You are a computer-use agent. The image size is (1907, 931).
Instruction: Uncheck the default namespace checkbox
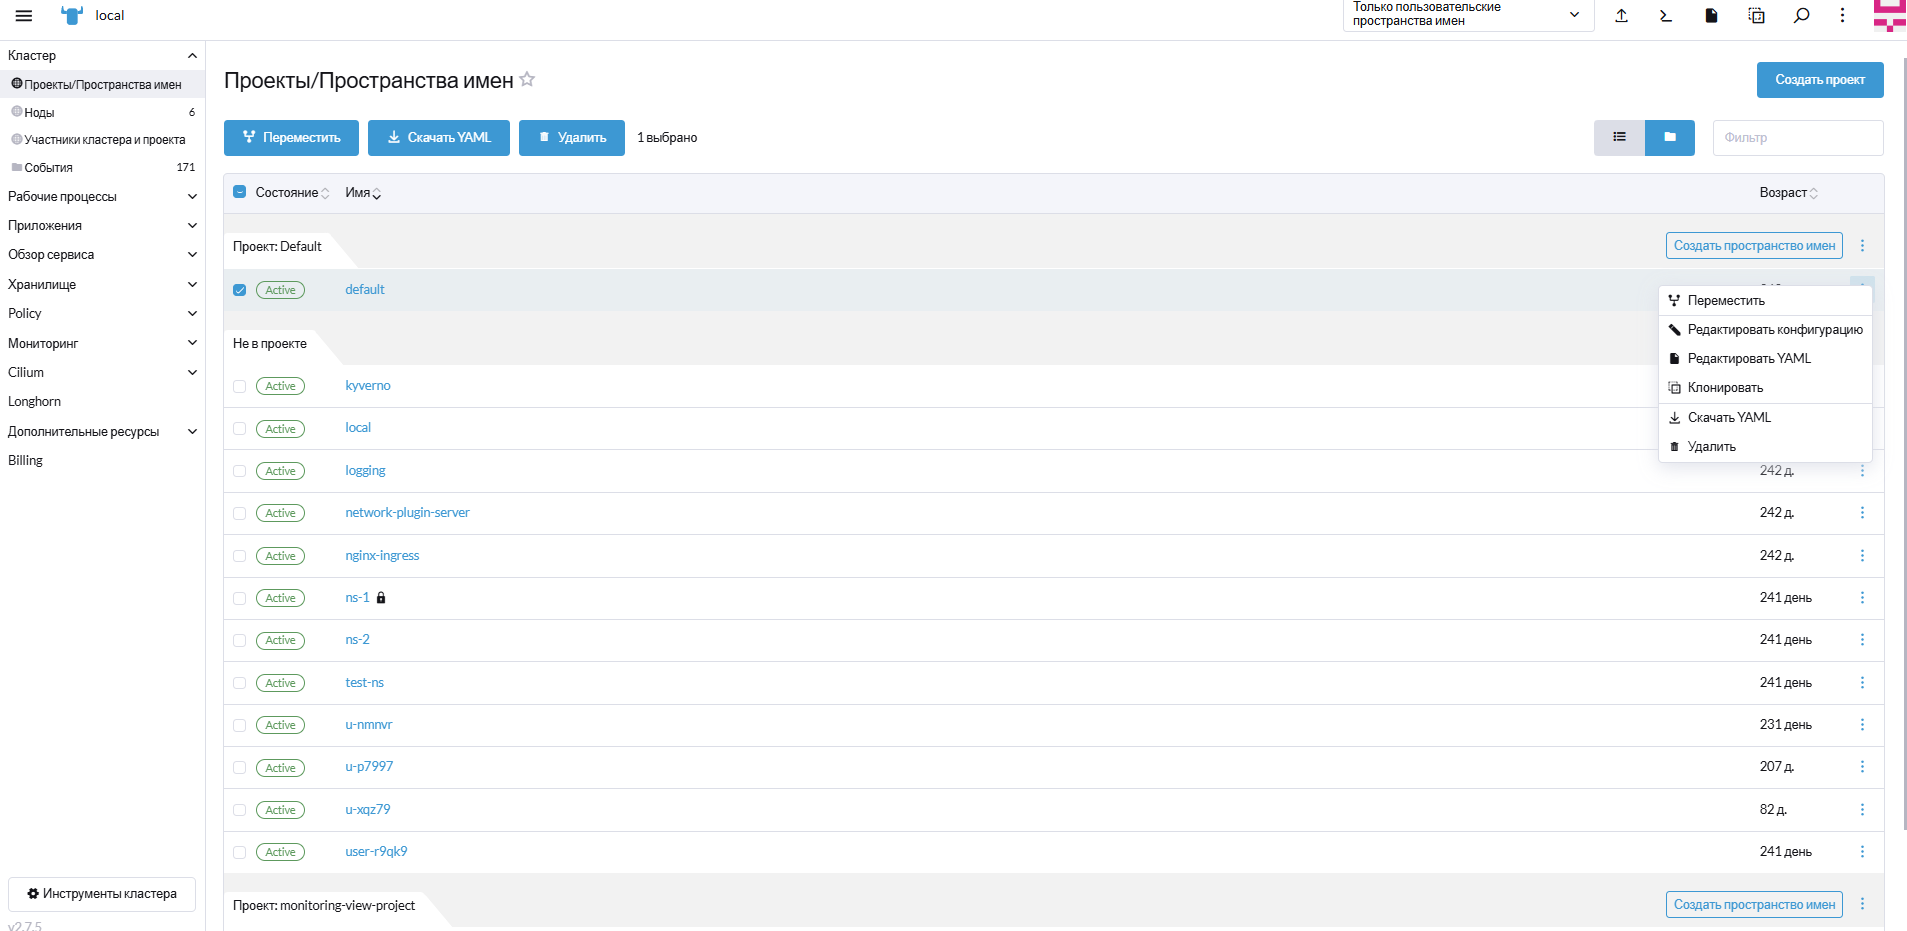coord(240,290)
